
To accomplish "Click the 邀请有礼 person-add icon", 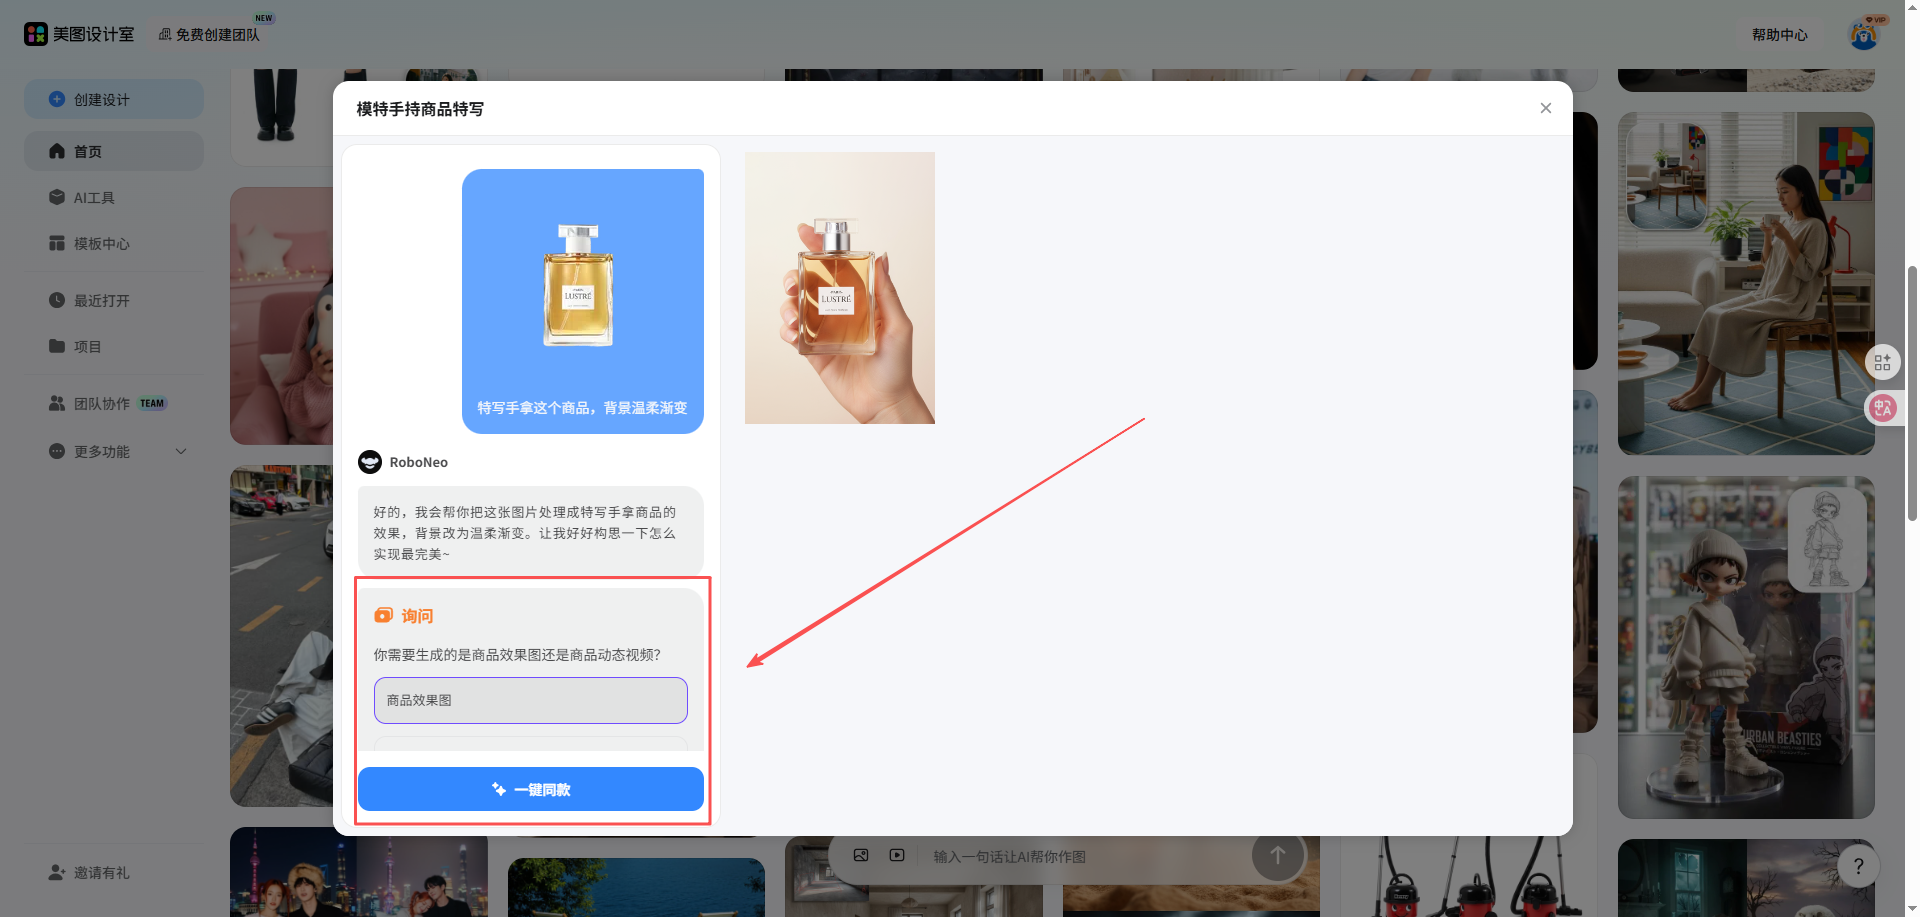I will pos(57,873).
